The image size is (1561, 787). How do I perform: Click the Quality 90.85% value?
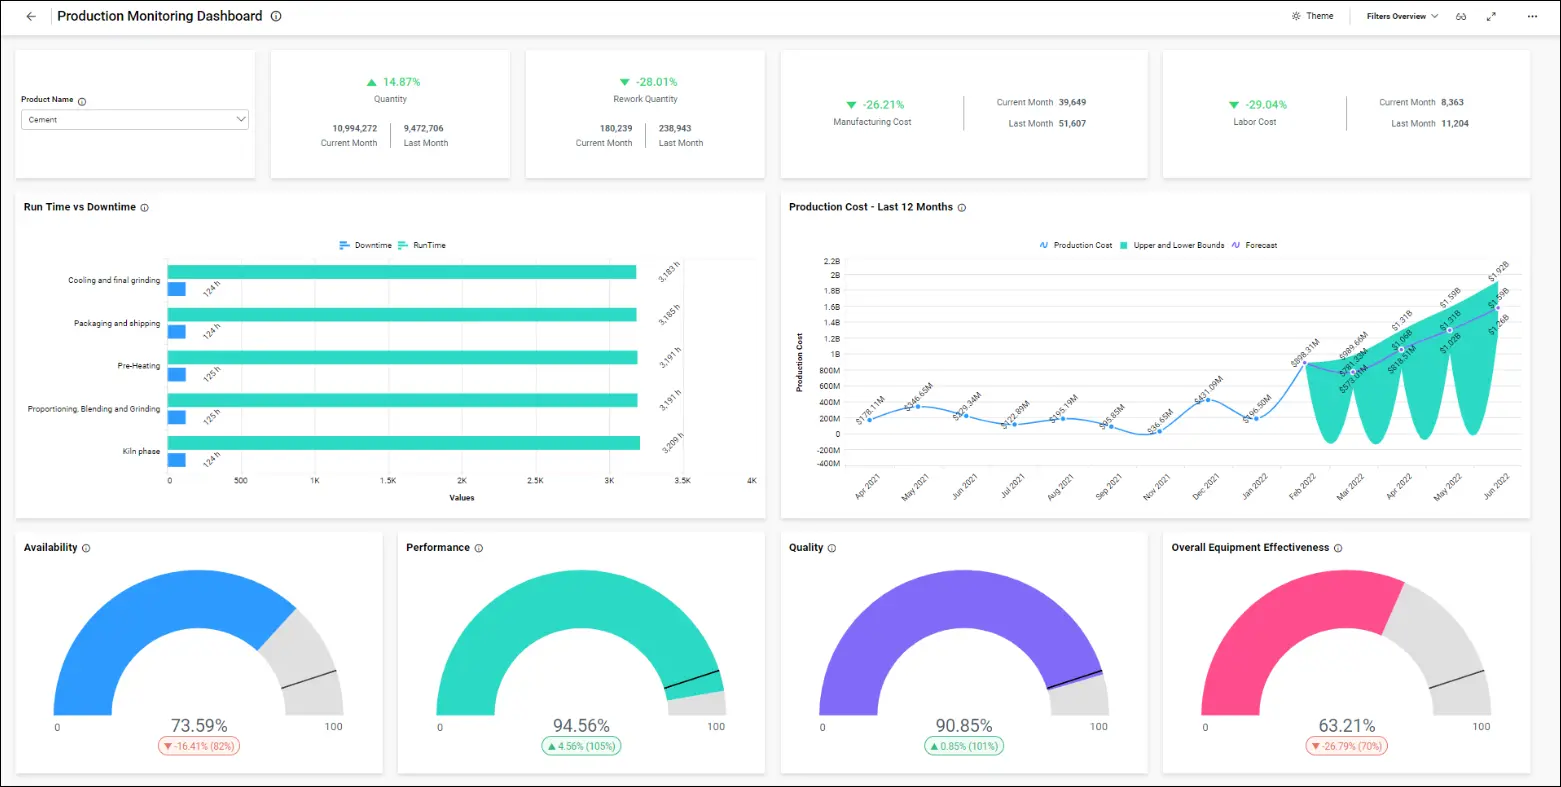pyautogui.click(x=964, y=726)
